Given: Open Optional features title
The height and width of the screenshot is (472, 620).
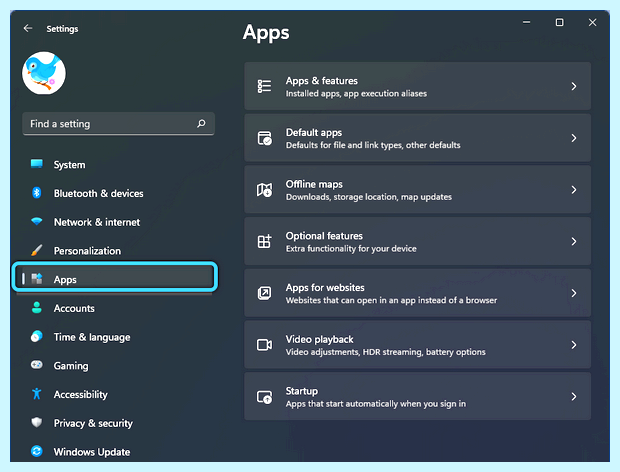Looking at the screenshot, I should [324, 236].
